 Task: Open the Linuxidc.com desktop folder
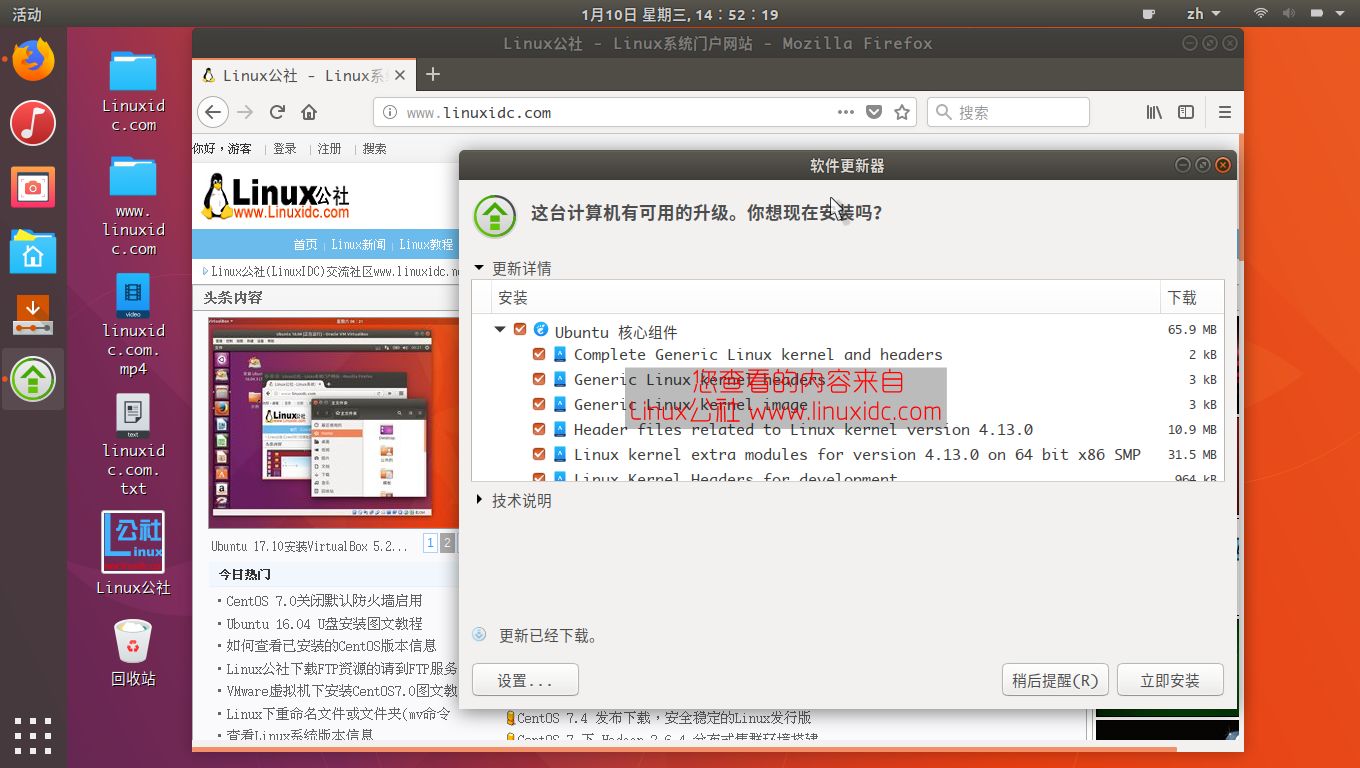click(133, 92)
